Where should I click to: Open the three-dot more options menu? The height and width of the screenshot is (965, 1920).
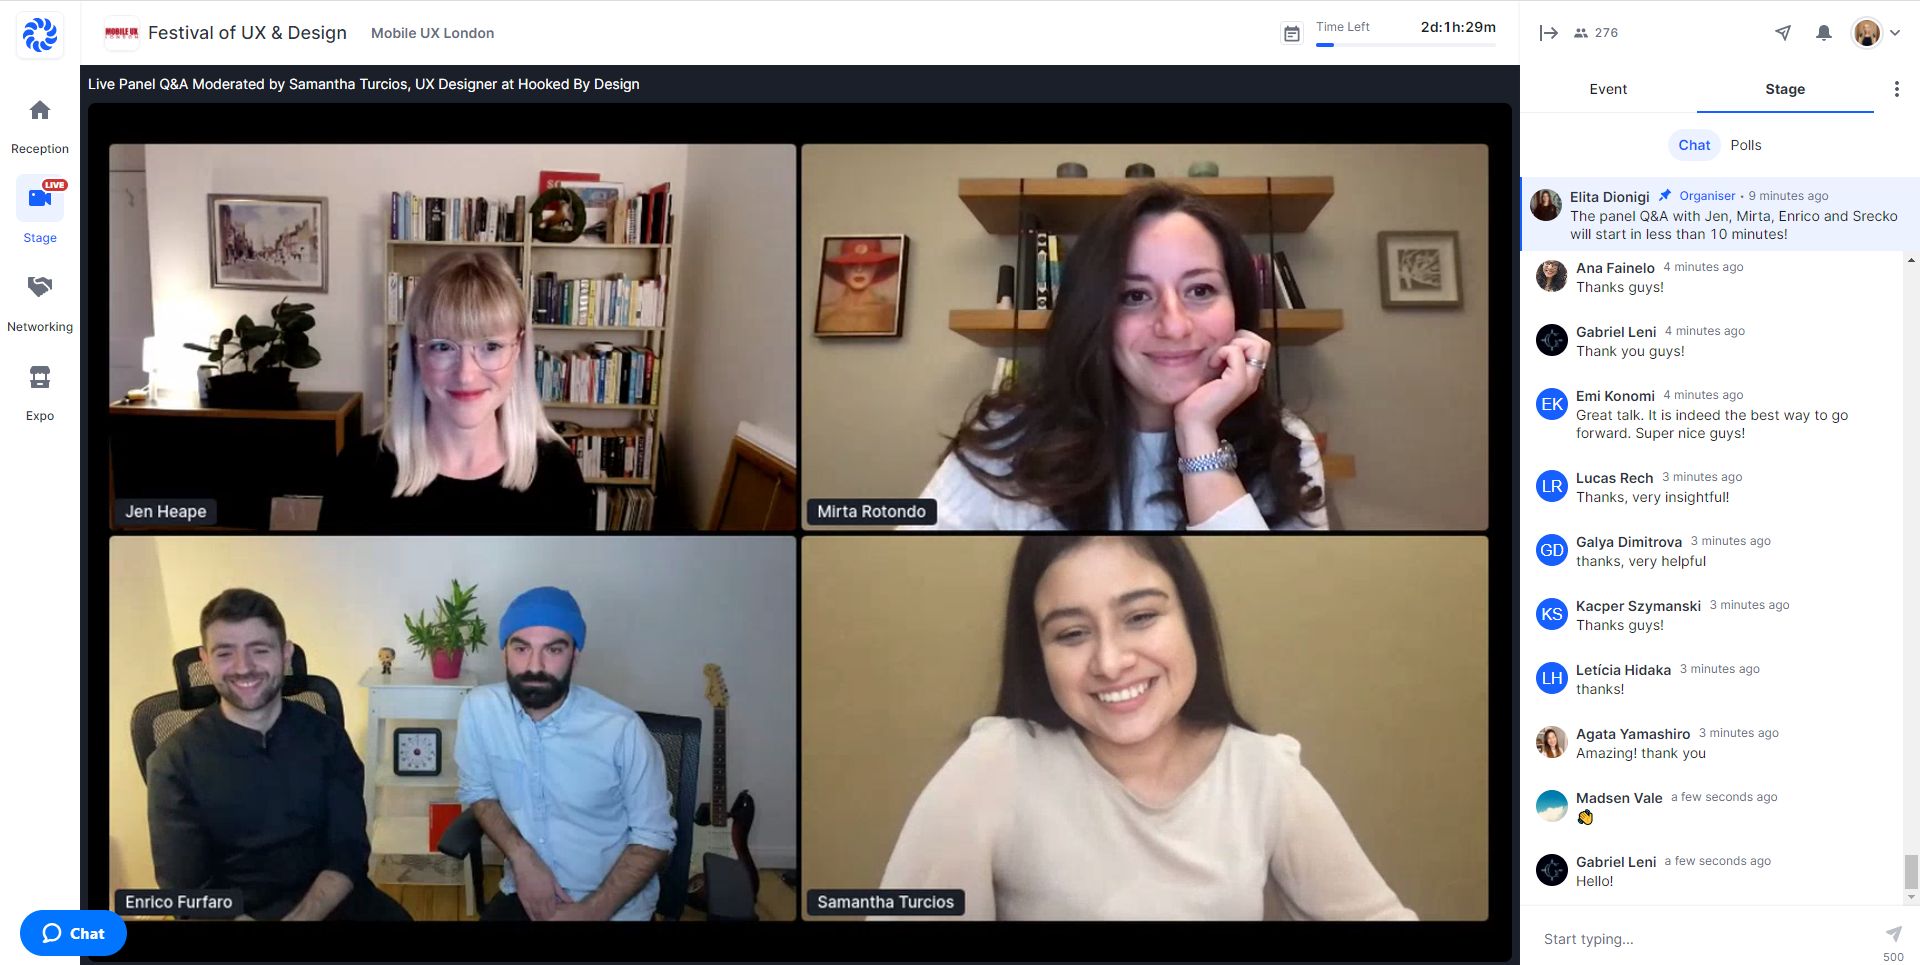[1896, 89]
